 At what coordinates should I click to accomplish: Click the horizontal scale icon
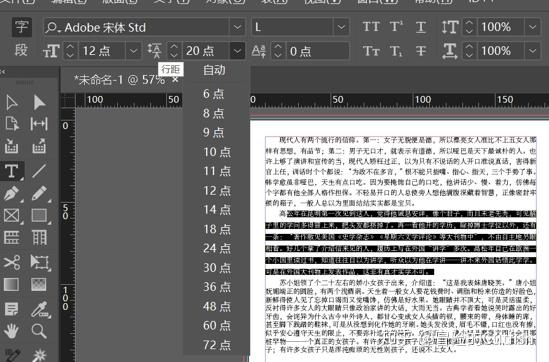coord(450,51)
